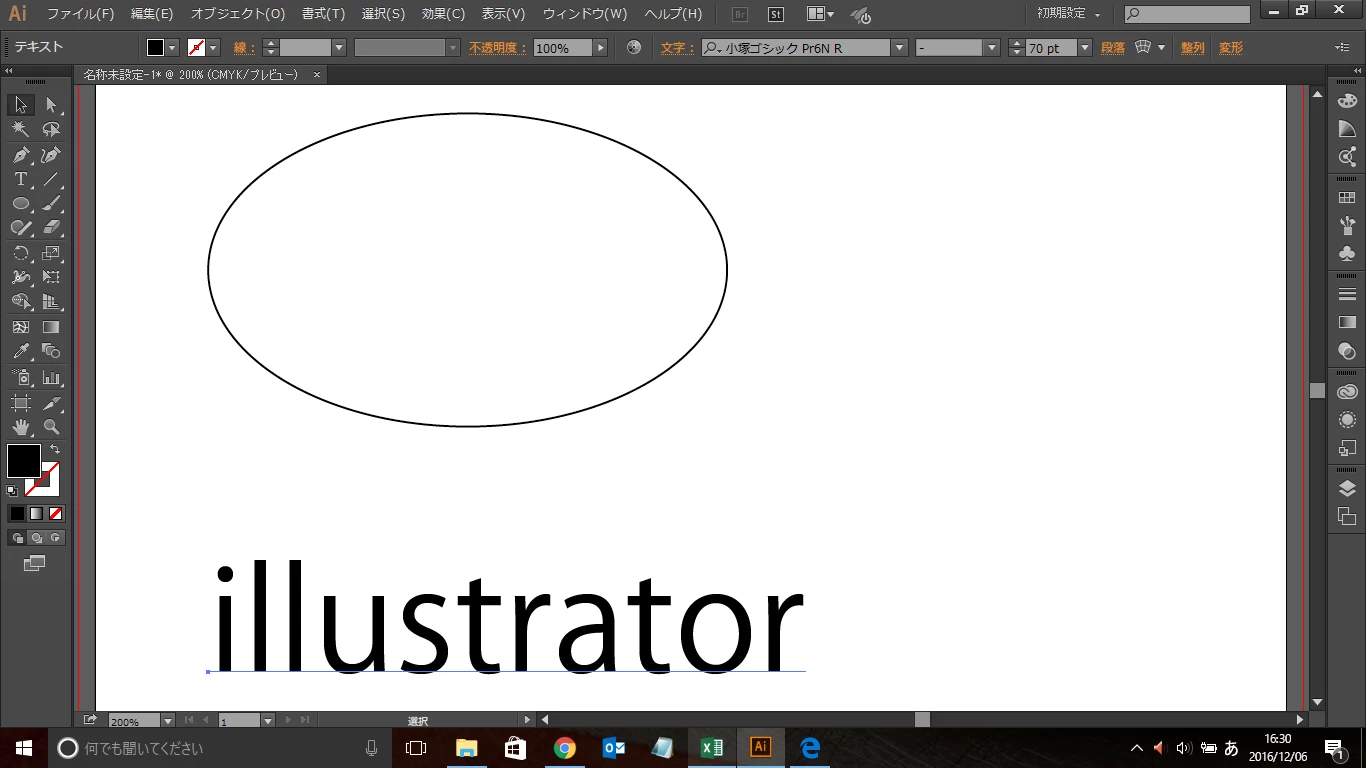Open the 初期設定 workspace switcher

click(x=1069, y=14)
